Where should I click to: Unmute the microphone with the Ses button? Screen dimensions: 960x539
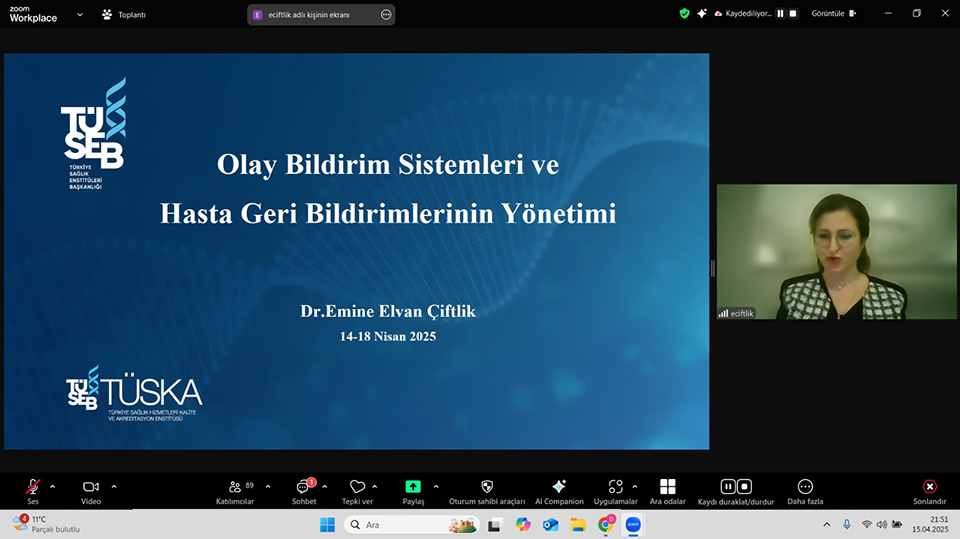[x=33, y=487]
